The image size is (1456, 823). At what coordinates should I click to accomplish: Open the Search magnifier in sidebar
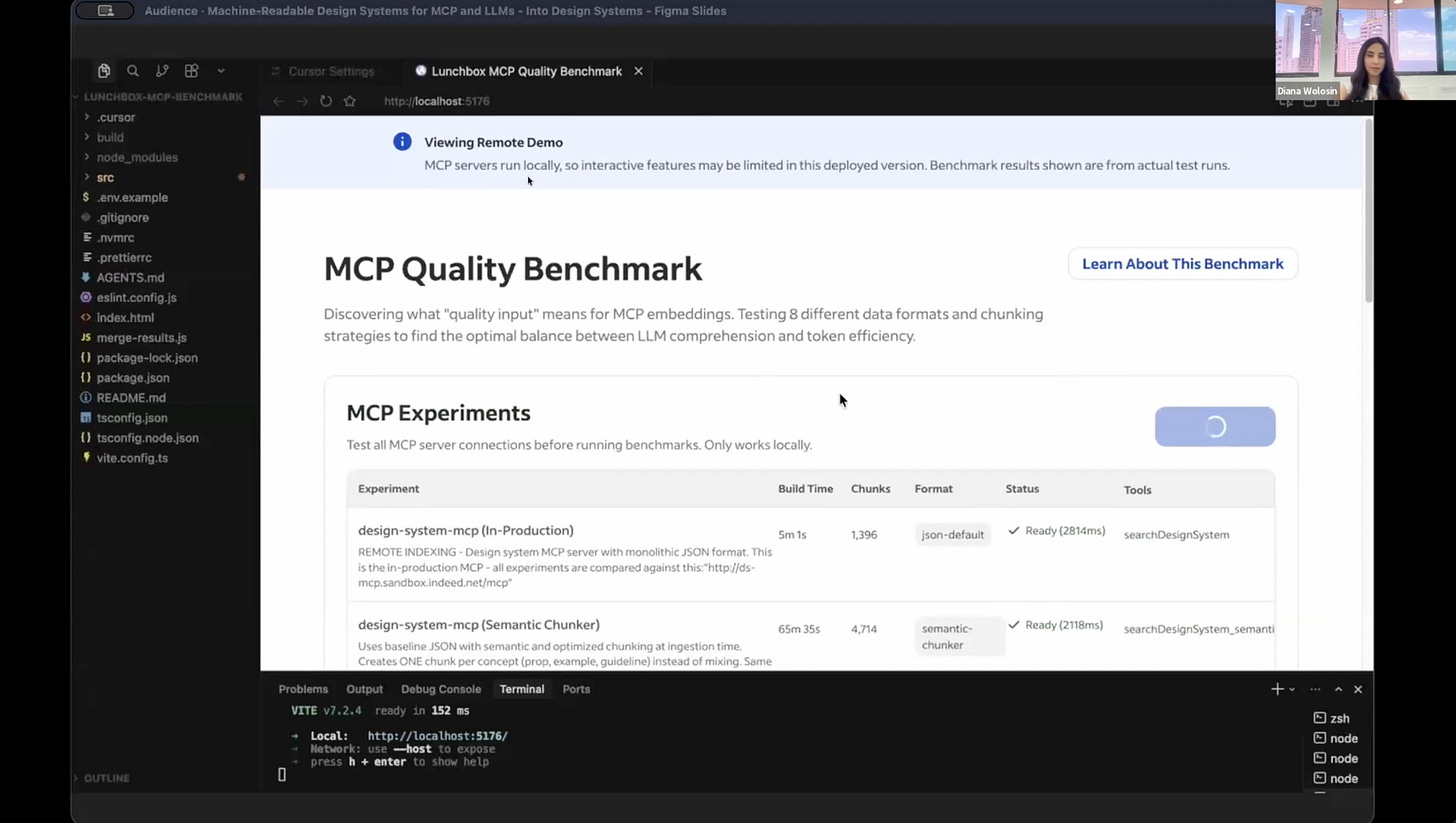(x=132, y=71)
